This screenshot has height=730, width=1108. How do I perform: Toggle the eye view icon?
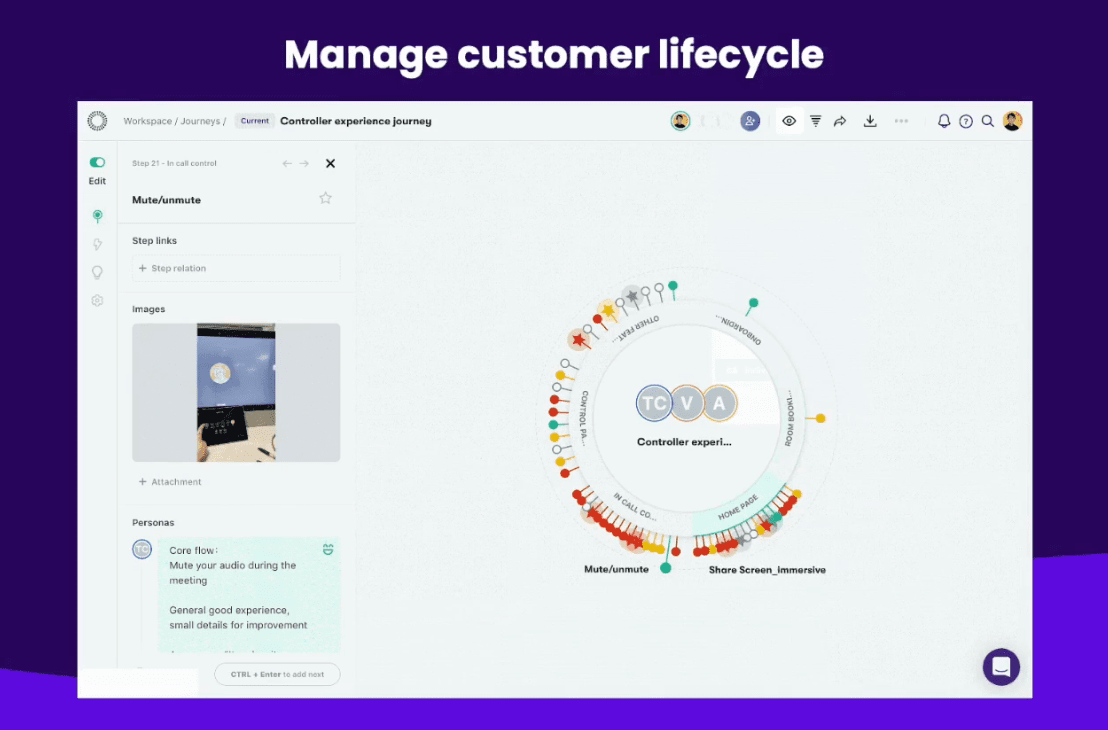789,121
